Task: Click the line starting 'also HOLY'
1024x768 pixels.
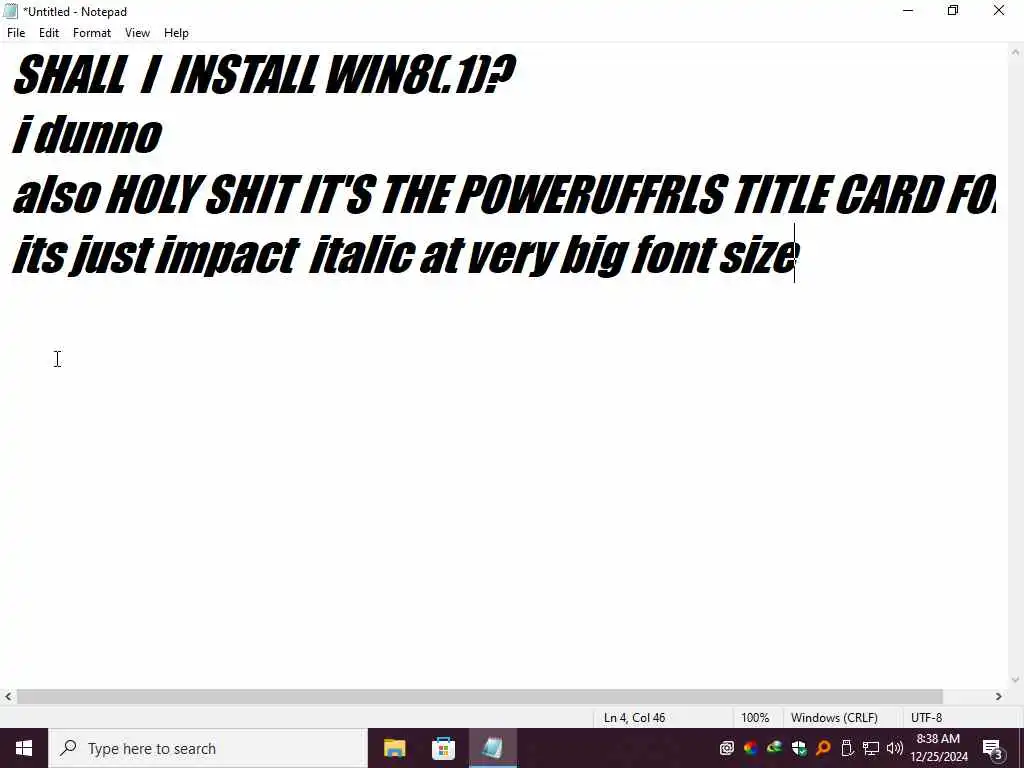Action: pyautogui.click(x=504, y=195)
